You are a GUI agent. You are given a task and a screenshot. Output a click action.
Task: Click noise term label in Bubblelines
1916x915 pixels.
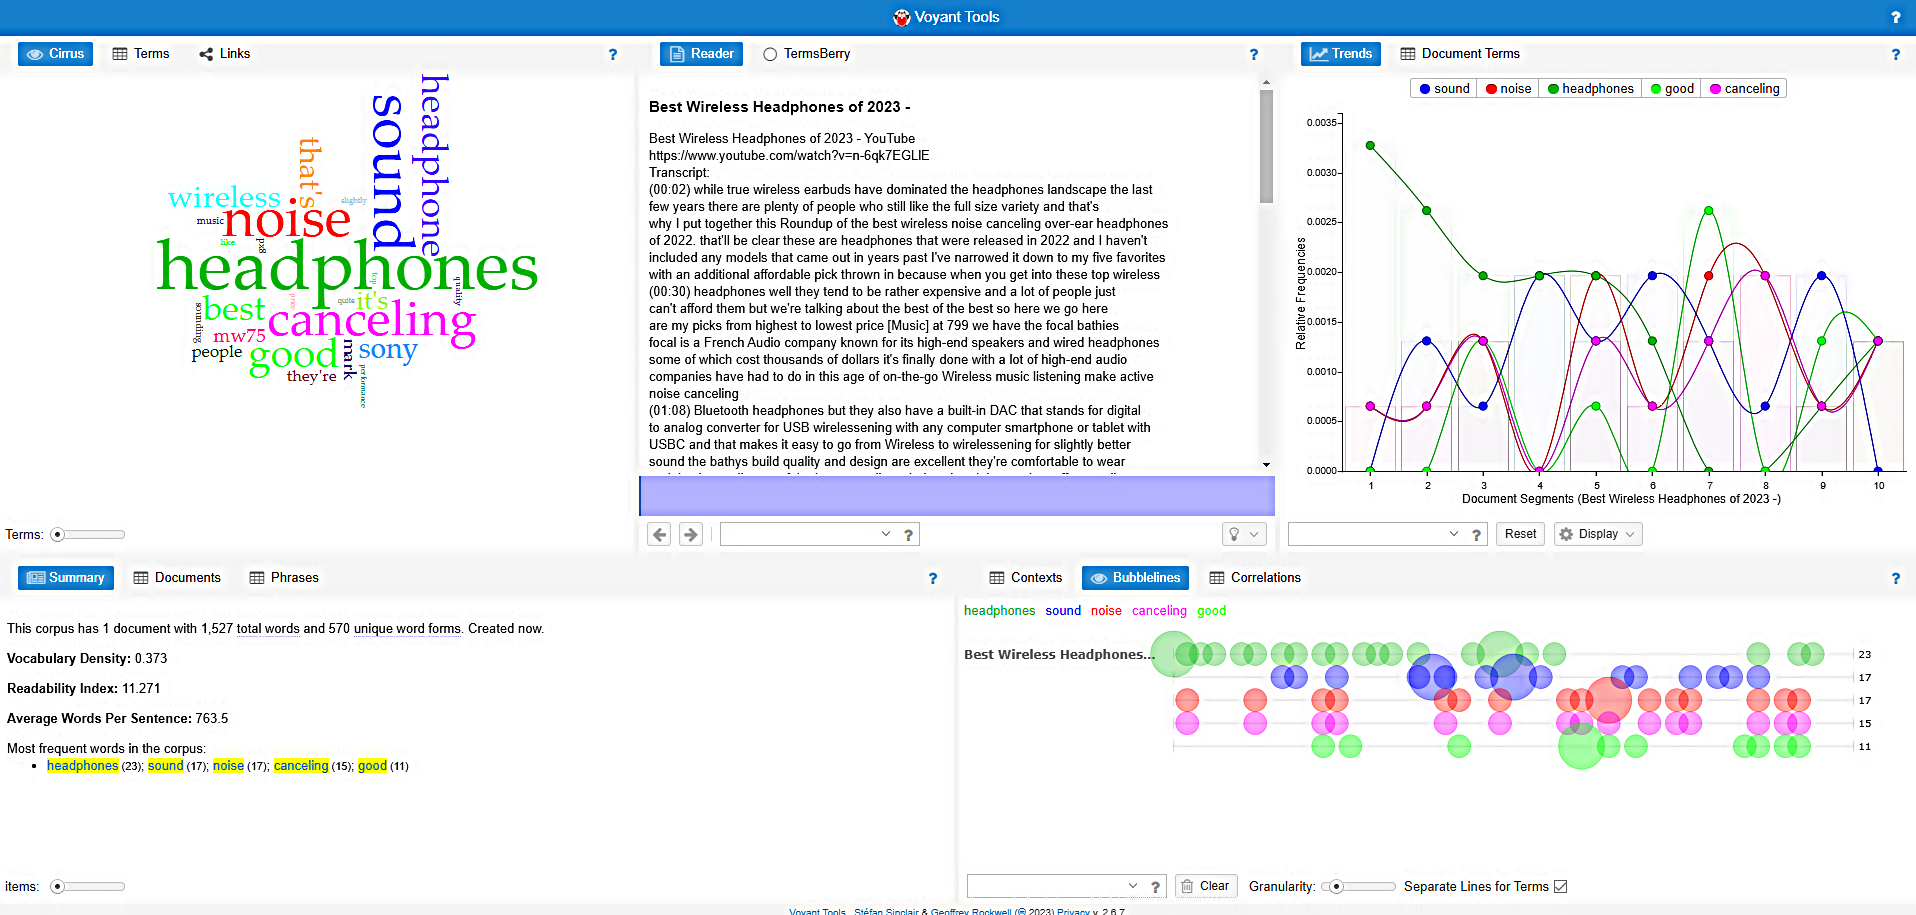tap(1106, 611)
